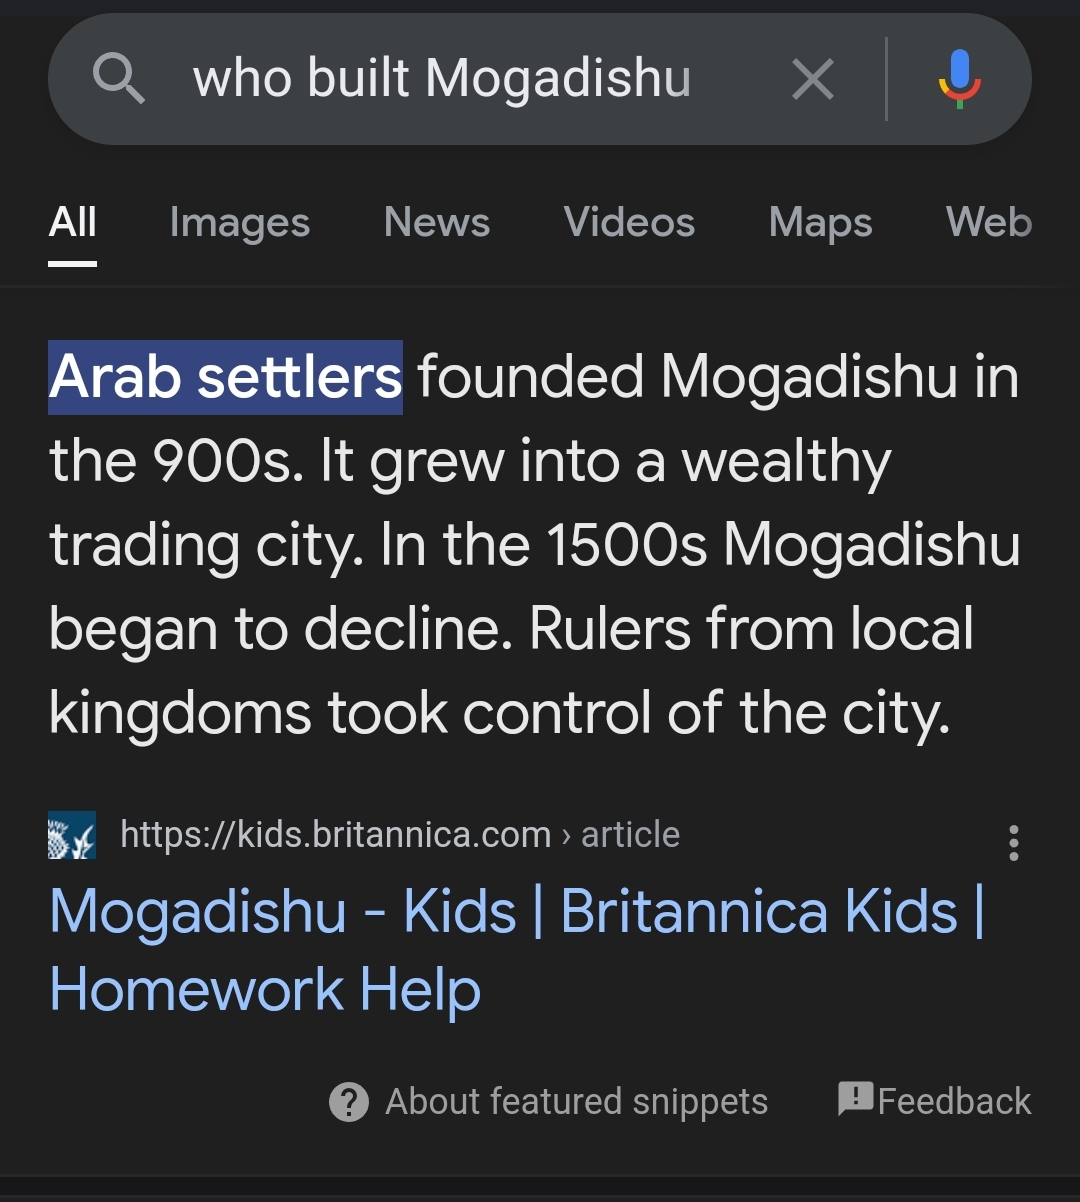Click the Britannica Kids favicon
Viewport: 1080px width, 1202px height.
[72, 835]
